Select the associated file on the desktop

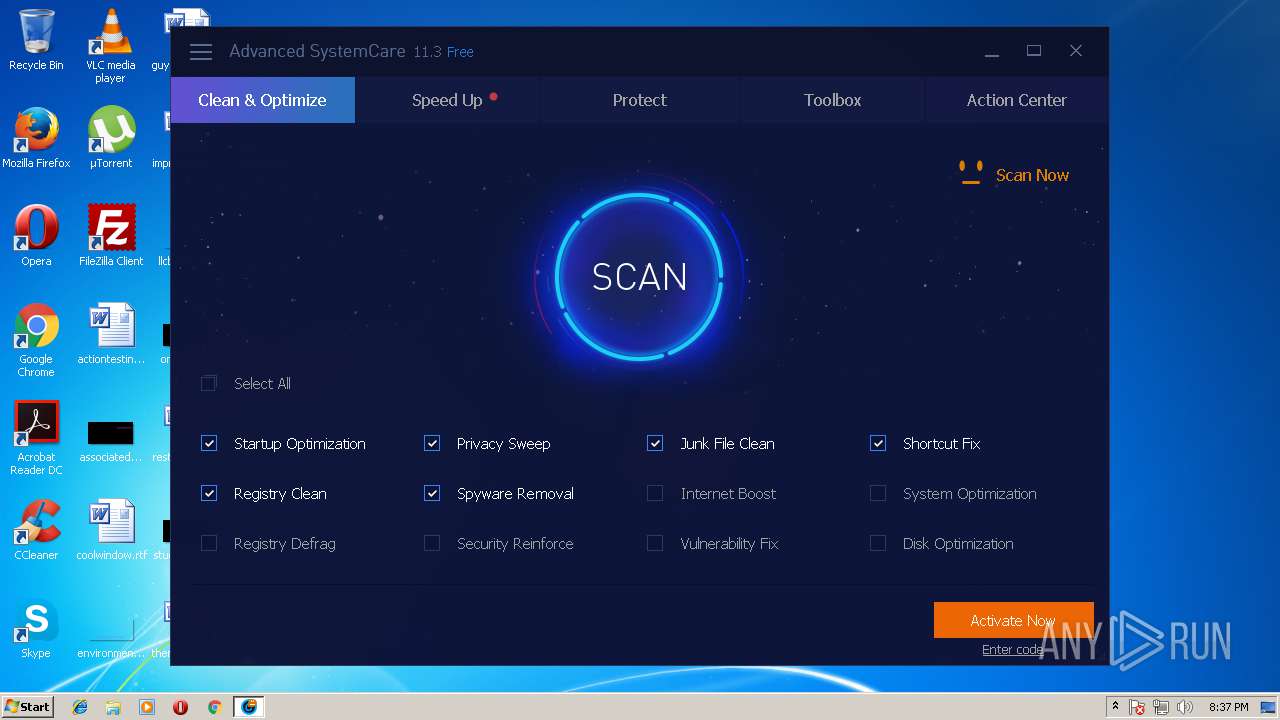110,441
